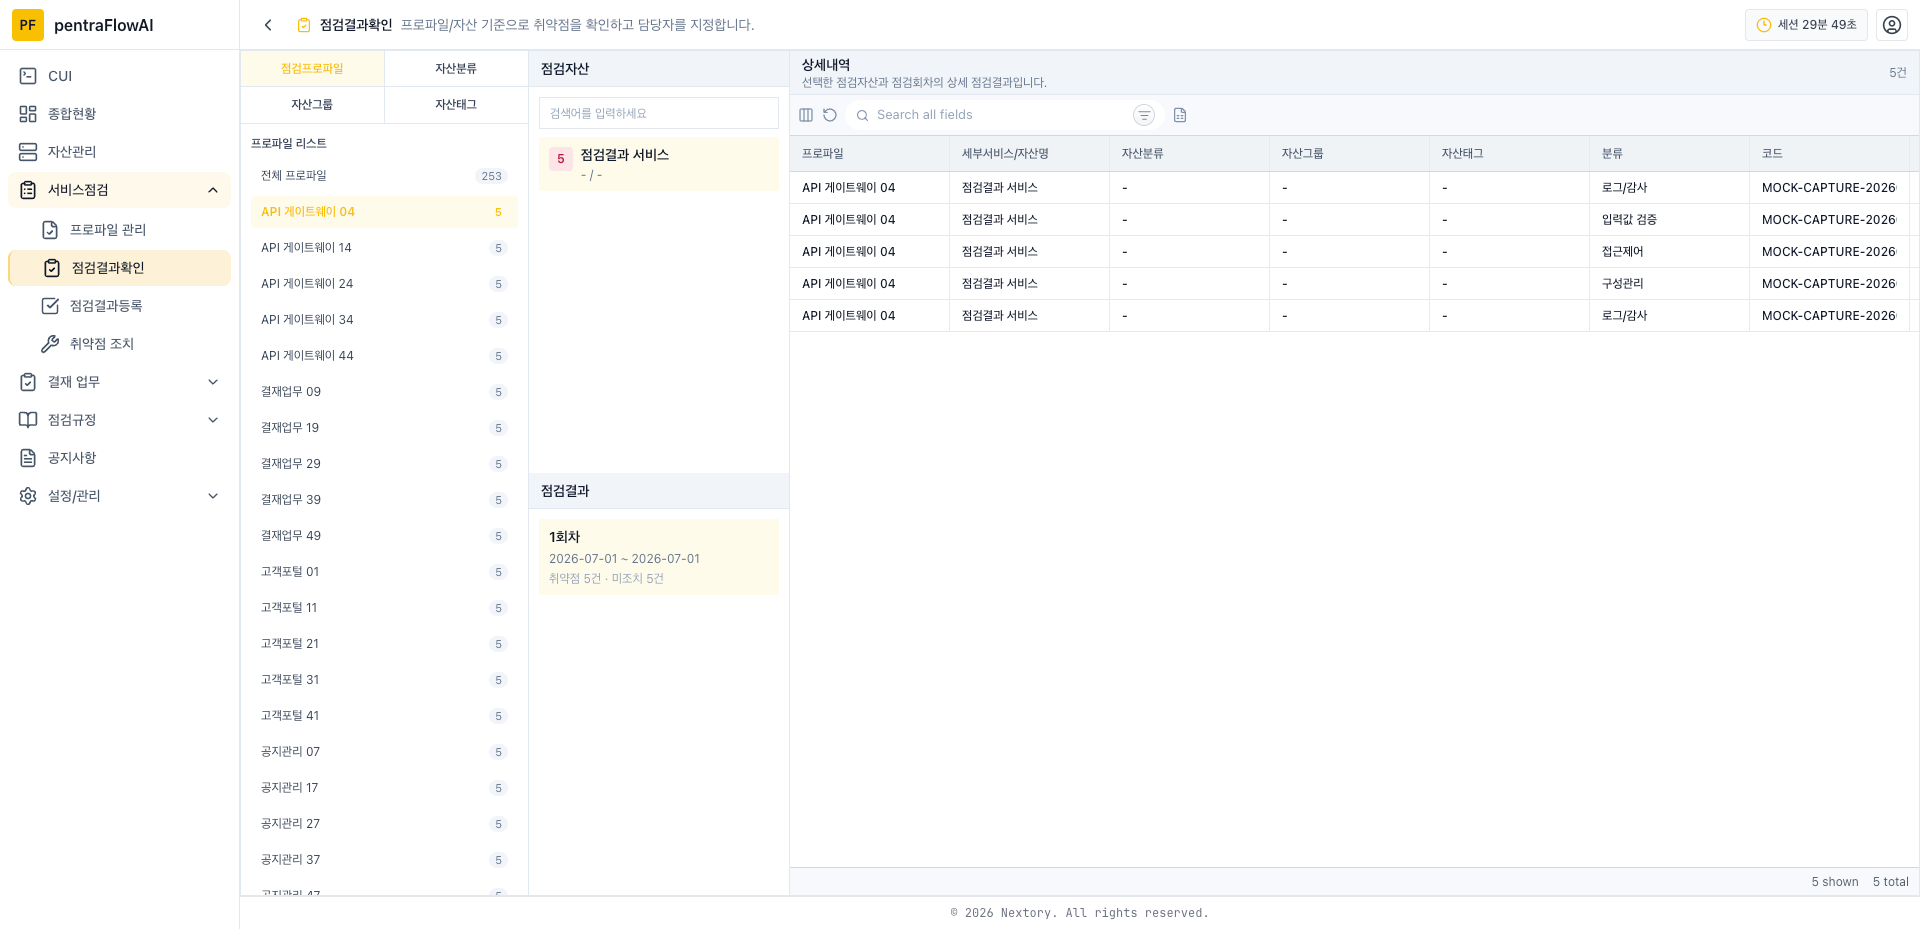The image size is (1920, 929).
Task: Click the 세션 29분 49초 session button
Action: click(x=1806, y=25)
